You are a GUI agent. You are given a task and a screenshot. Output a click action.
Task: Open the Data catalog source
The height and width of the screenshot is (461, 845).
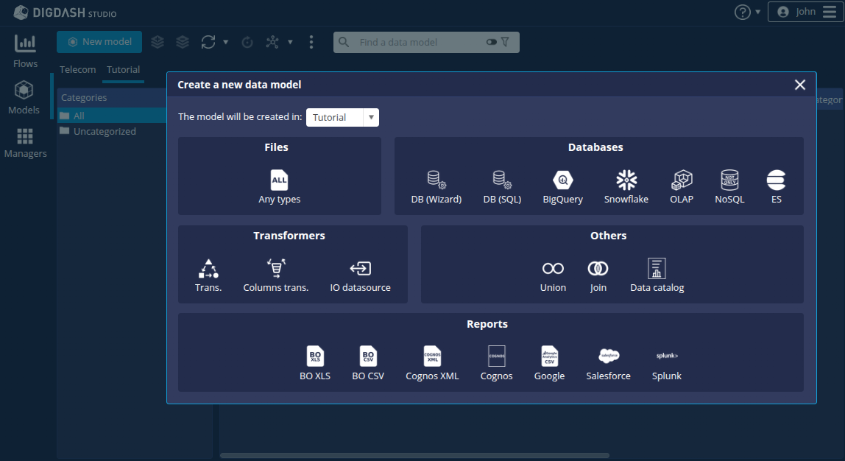click(x=657, y=274)
